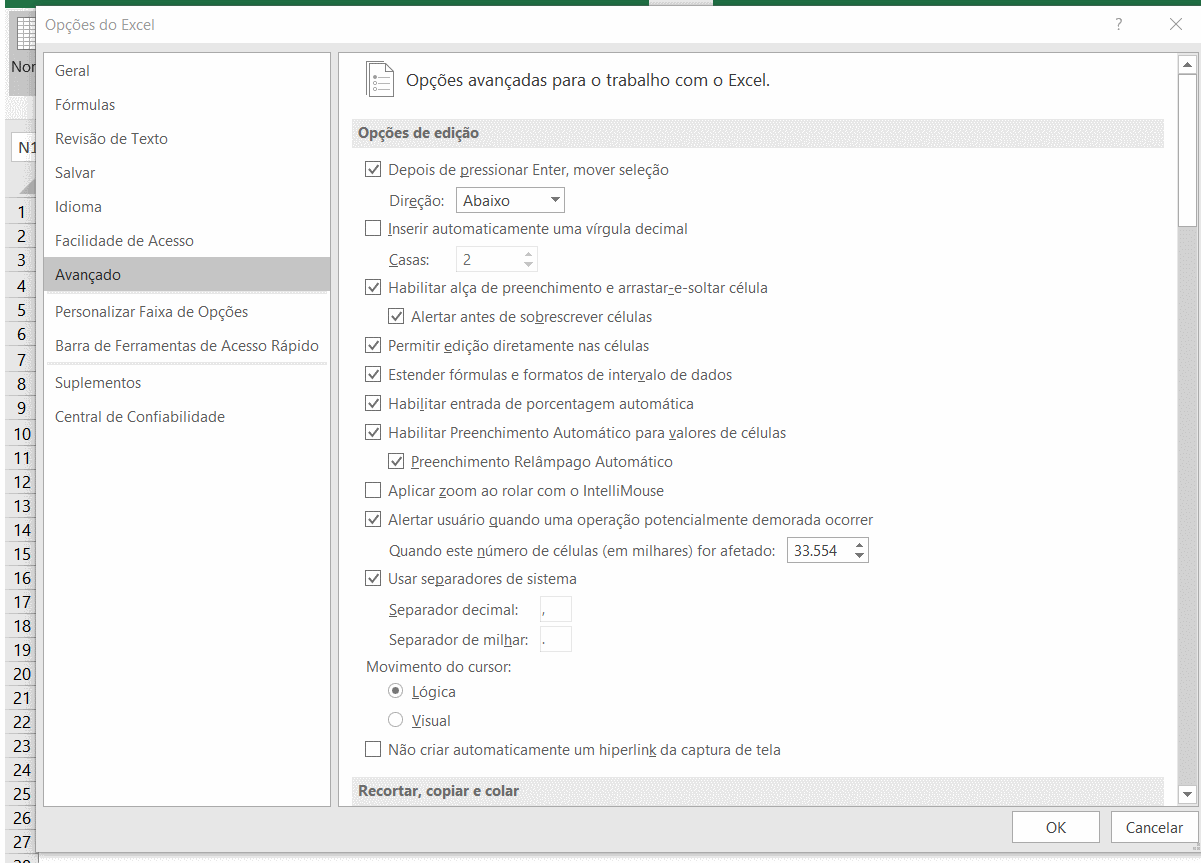Go to Personalizar Faixa de Opções
Screen dimensions: 1201x863
click(x=151, y=312)
